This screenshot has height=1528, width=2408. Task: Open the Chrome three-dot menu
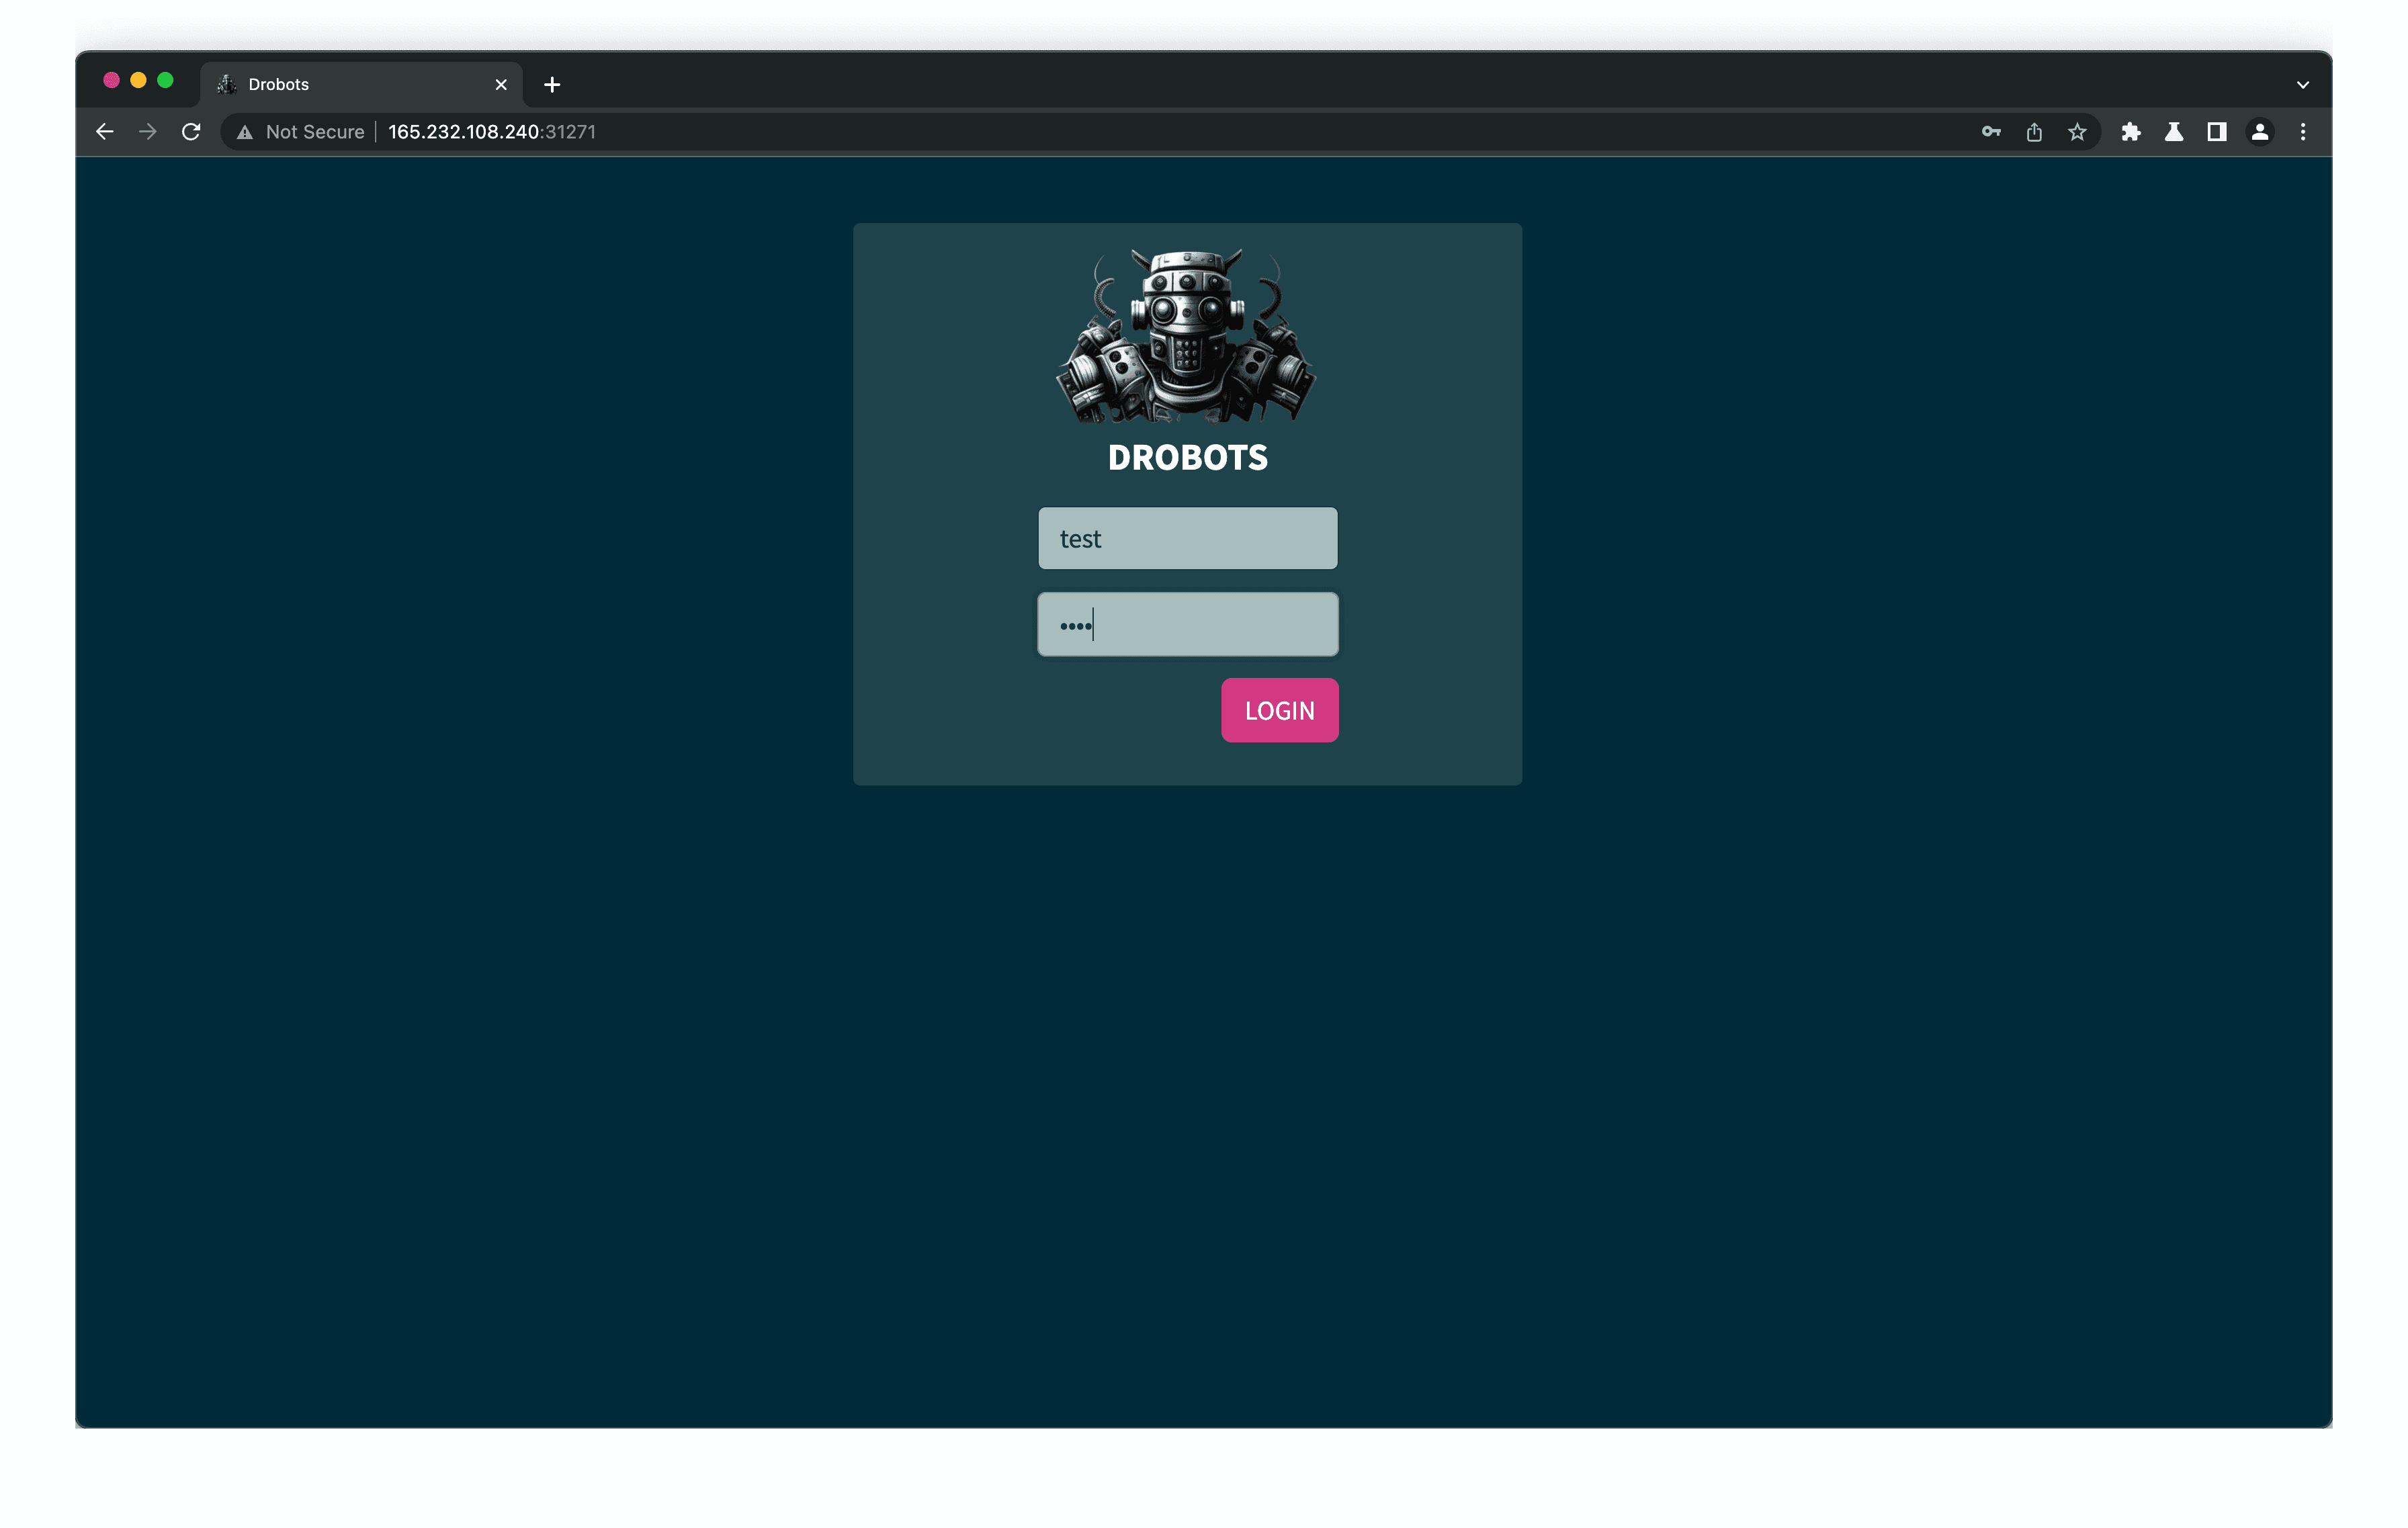(x=2303, y=132)
